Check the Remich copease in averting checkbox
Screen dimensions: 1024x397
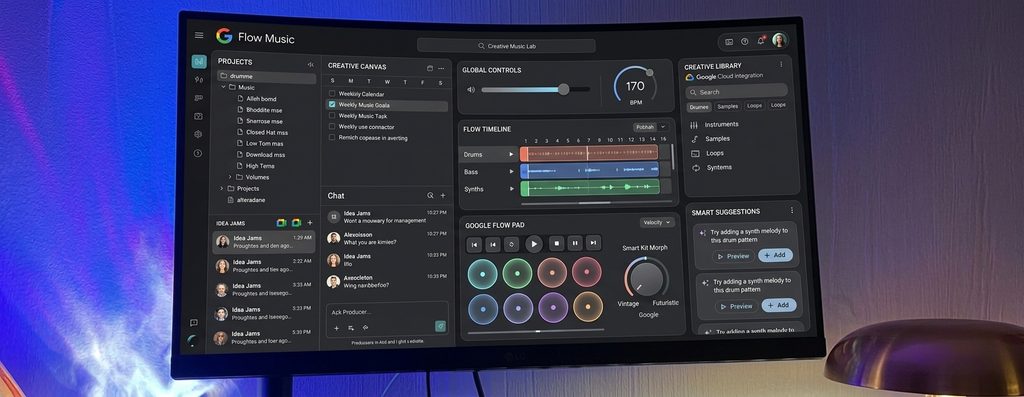pyautogui.click(x=332, y=138)
